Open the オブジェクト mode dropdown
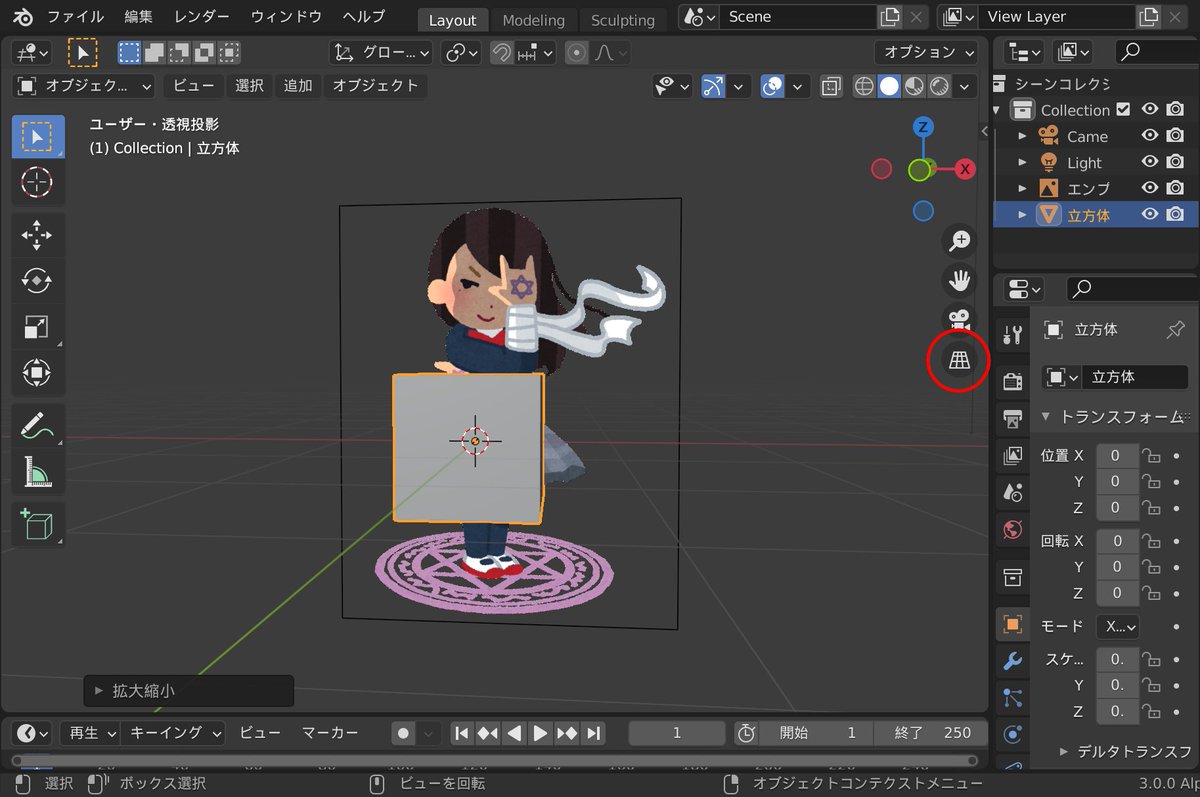Viewport: 1200px width, 797px height. tap(86, 87)
